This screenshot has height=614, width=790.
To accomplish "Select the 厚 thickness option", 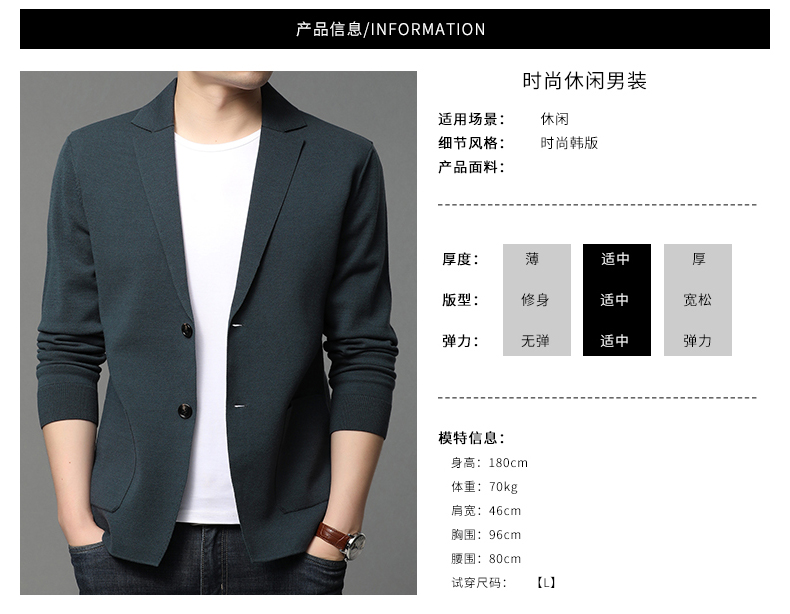I will pyautogui.click(x=698, y=259).
